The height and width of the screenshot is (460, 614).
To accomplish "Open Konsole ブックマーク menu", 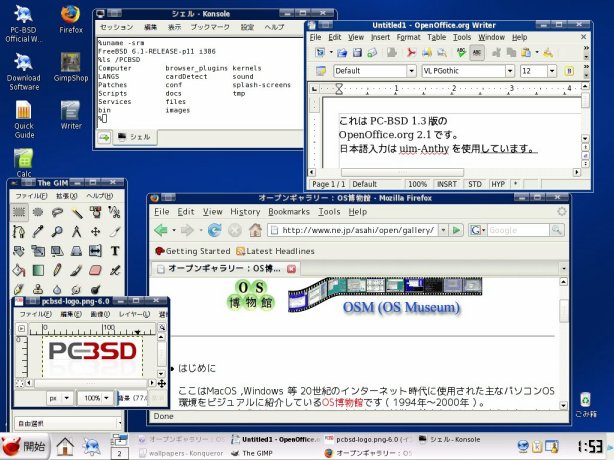I will [210, 27].
